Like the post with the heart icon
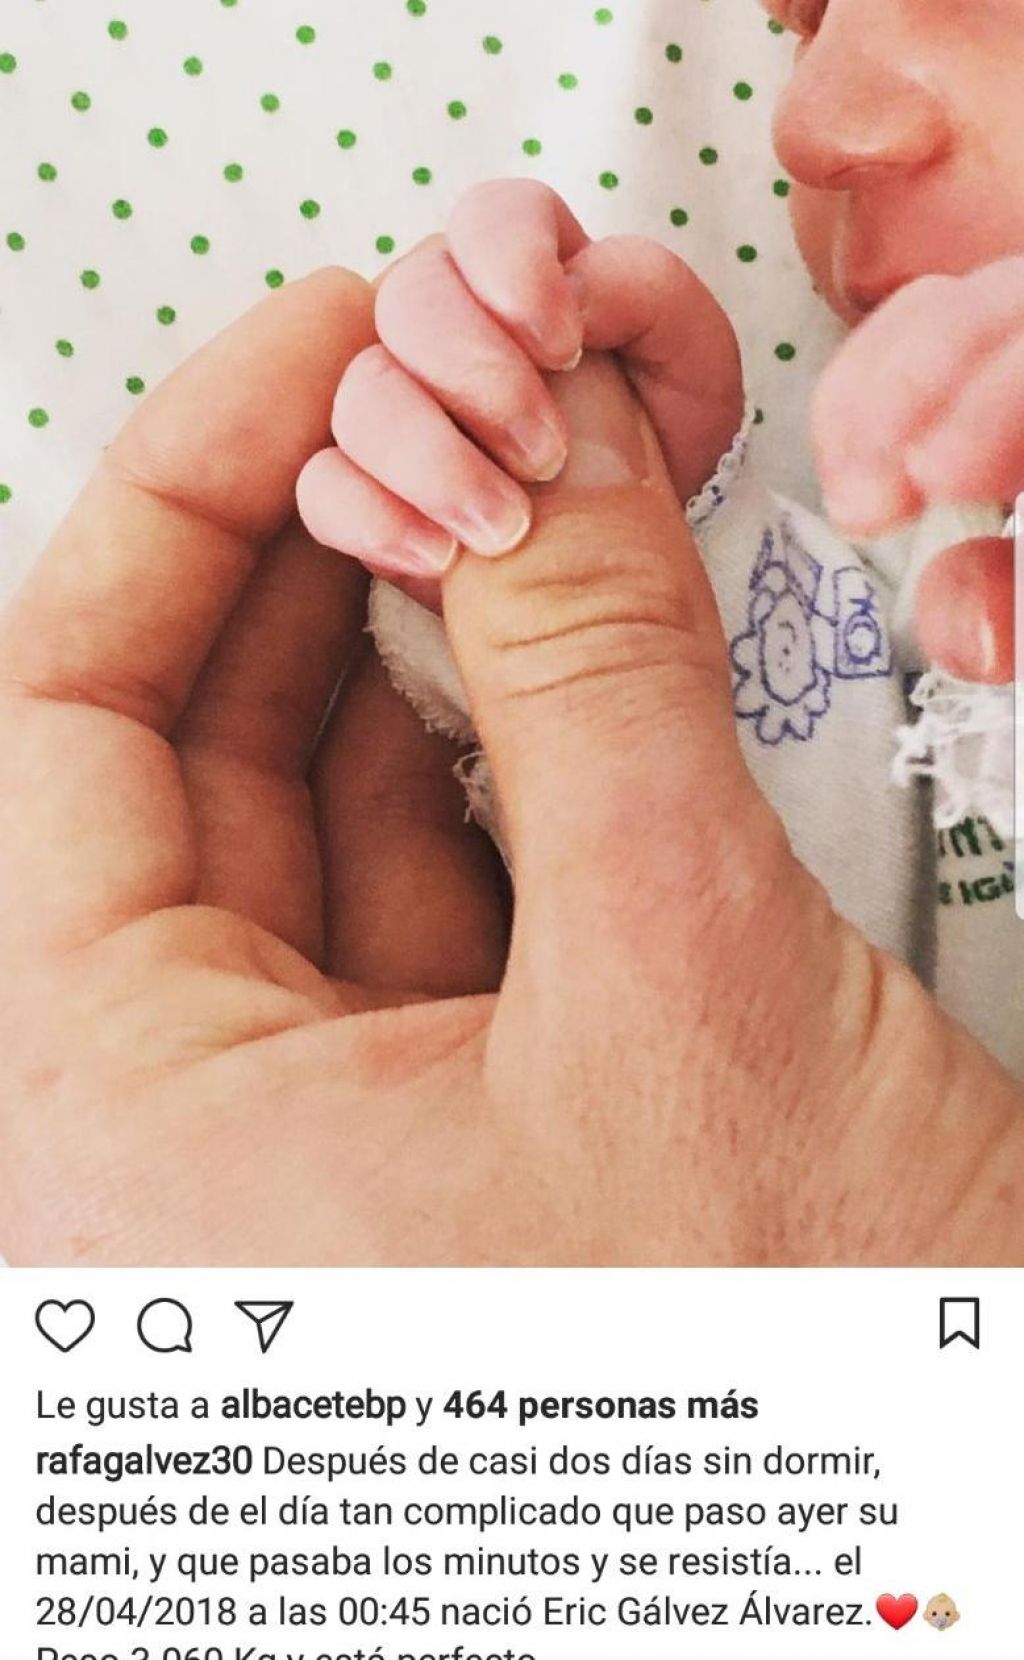 point(65,1327)
